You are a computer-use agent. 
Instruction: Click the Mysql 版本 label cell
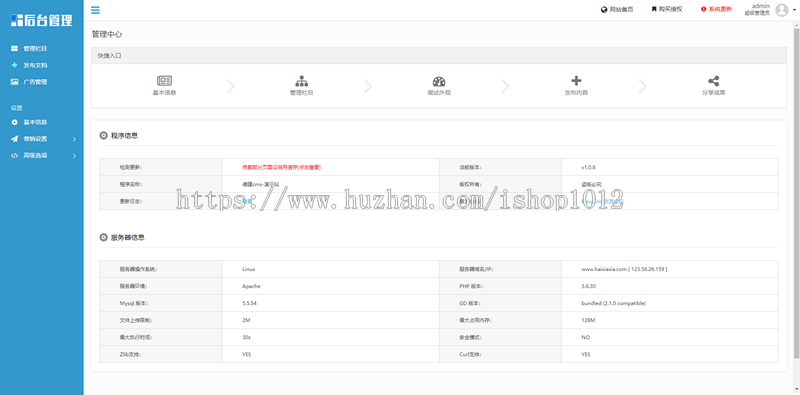point(161,303)
